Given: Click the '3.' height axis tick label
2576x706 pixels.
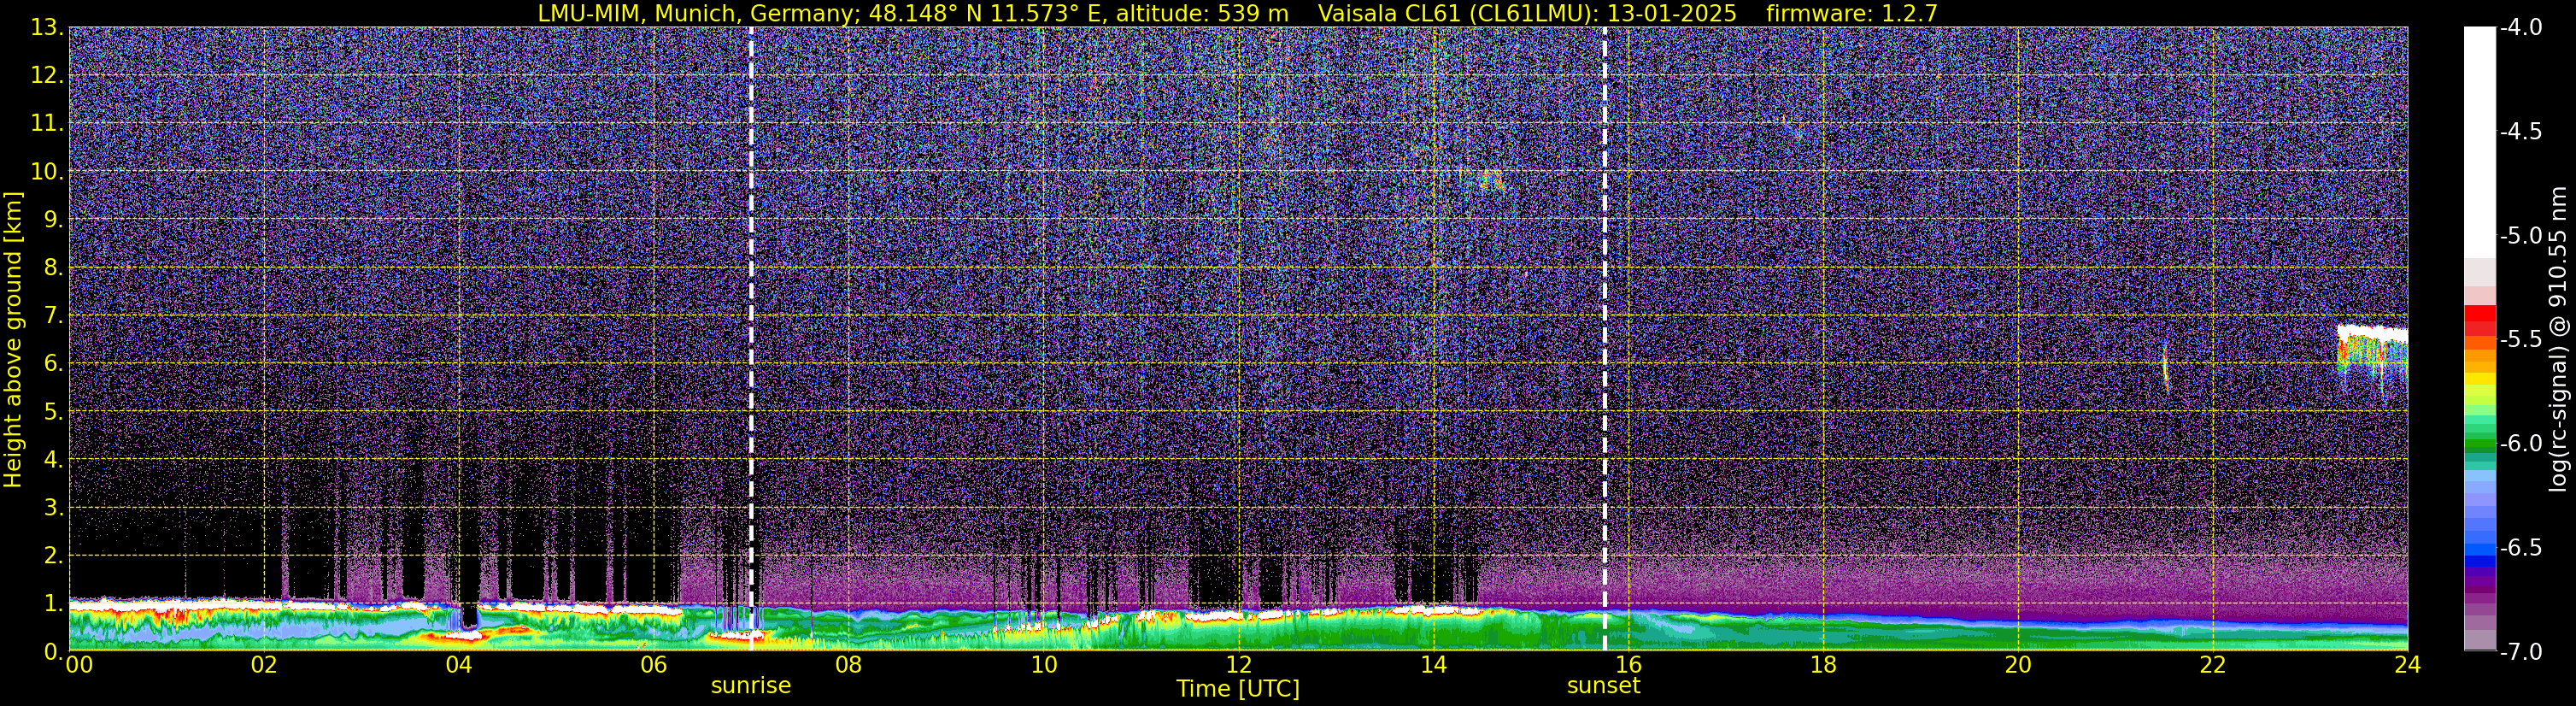Looking at the screenshot, I should tap(53, 508).
